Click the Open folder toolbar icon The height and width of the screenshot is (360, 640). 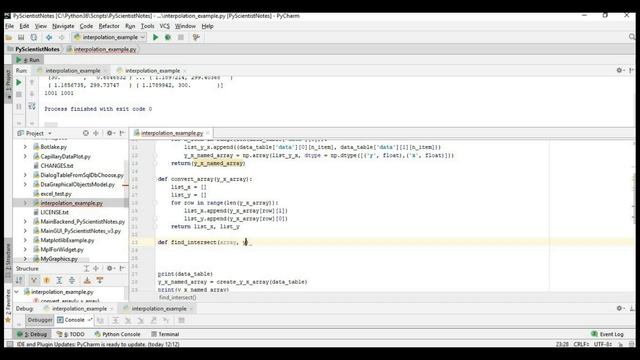point(9,37)
